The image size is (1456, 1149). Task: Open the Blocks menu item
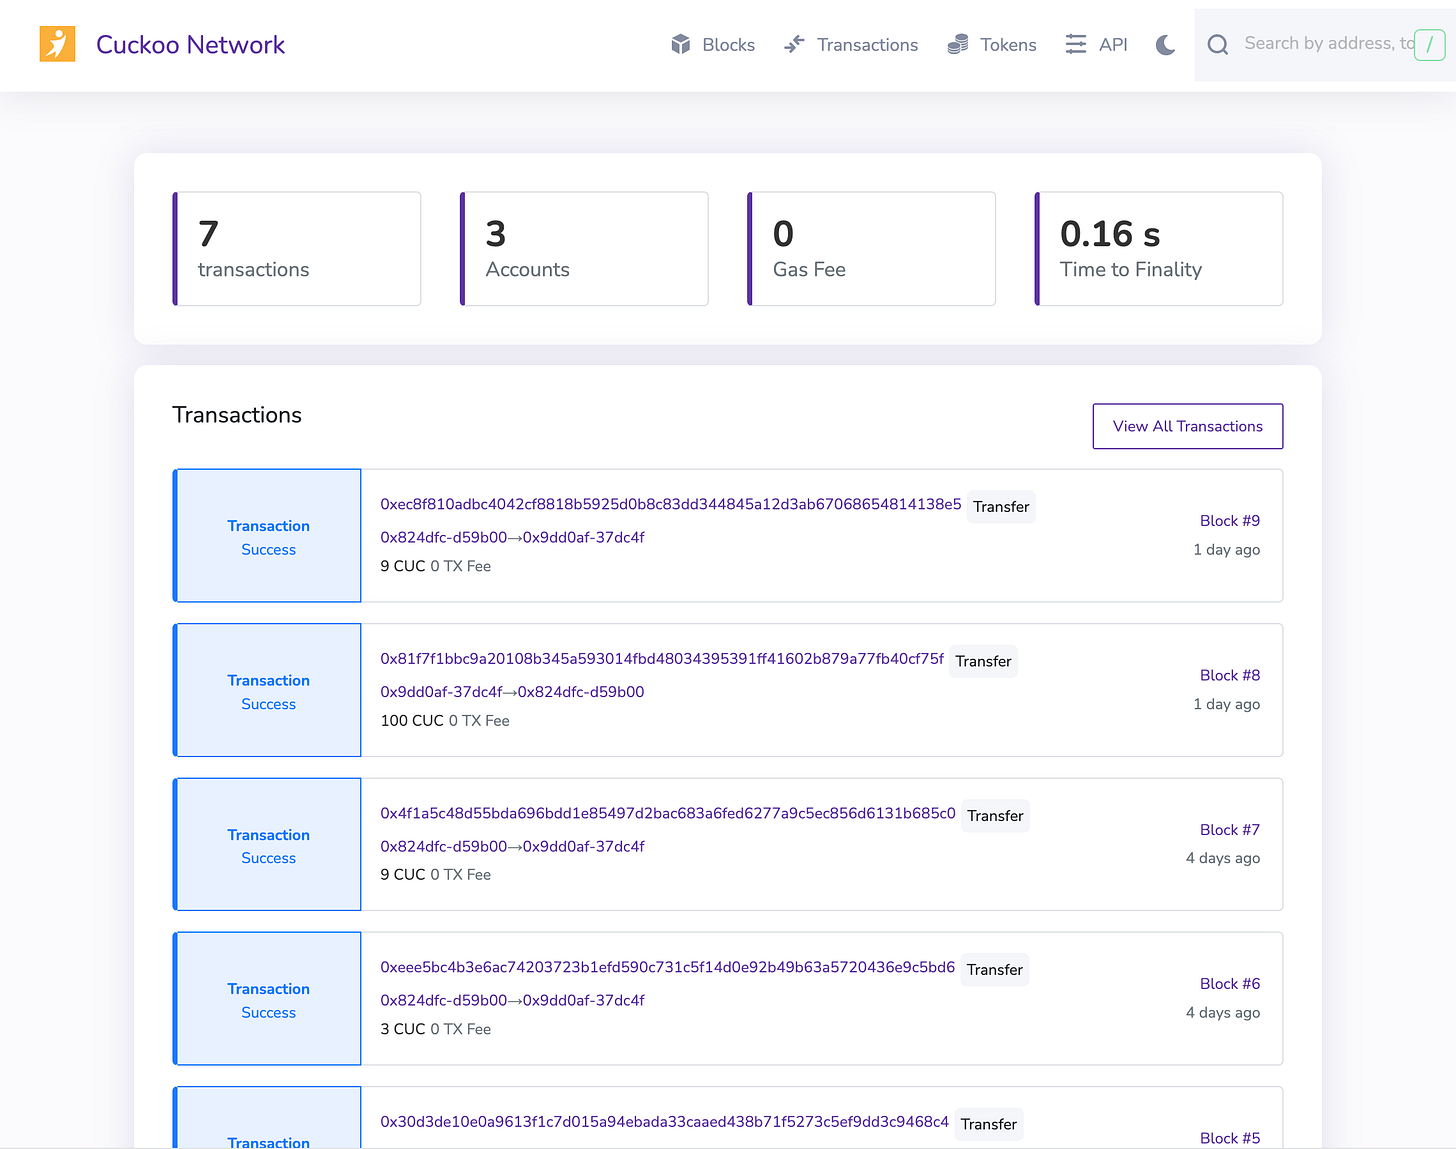point(728,45)
